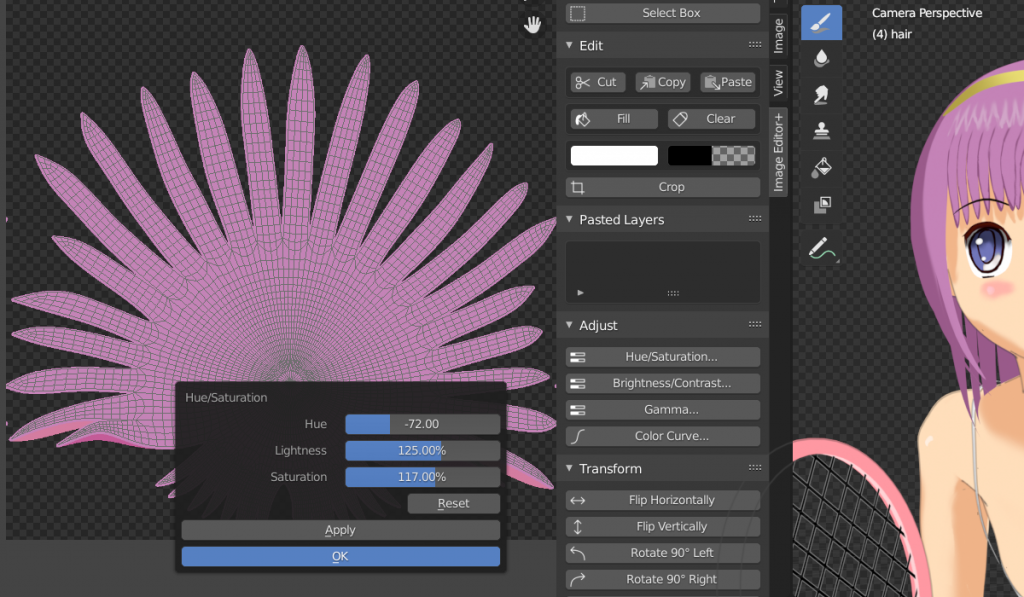Collapse the Adjust panel
Image resolution: width=1024 pixels, height=597 pixels.
coord(569,325)
